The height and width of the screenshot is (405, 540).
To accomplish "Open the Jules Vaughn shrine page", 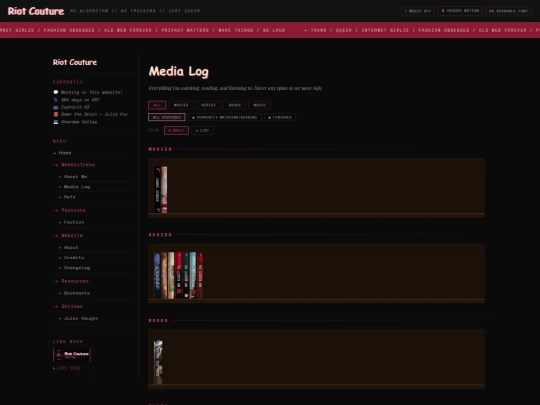I will (x=81, y=319).
